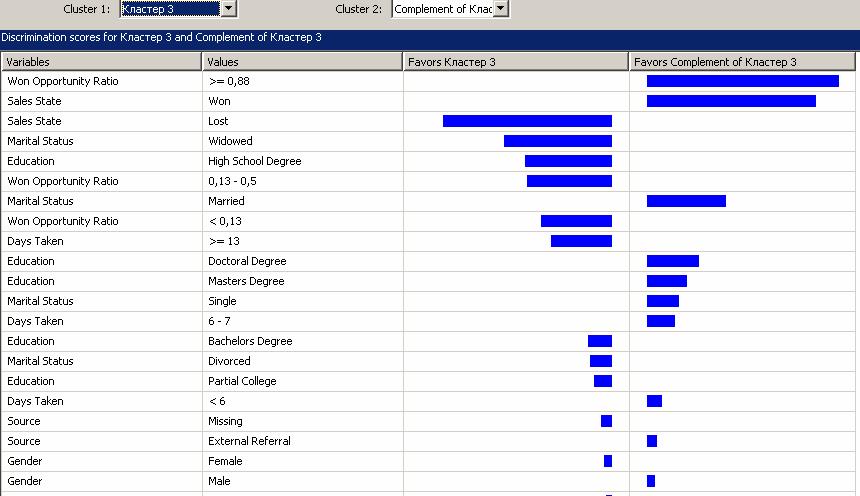860x496 pixels.
Task: Click 'Marital Status' in the Widowed row
Action: pos(40,141)
